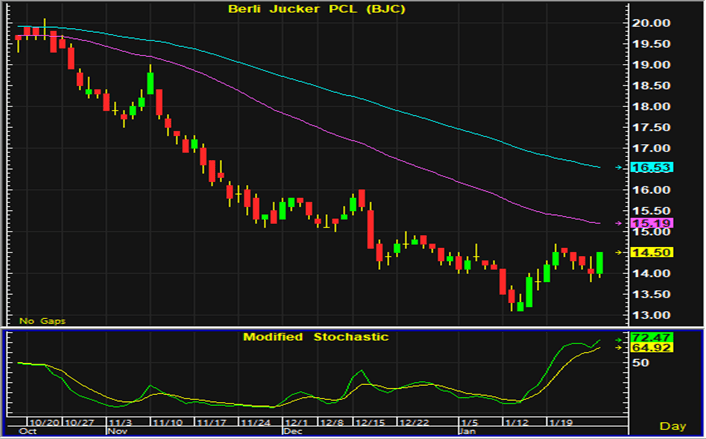This screenshot has width=706, height=439.
Task: Click the yellow 14.50 last price tag
Action: (649, 253)
